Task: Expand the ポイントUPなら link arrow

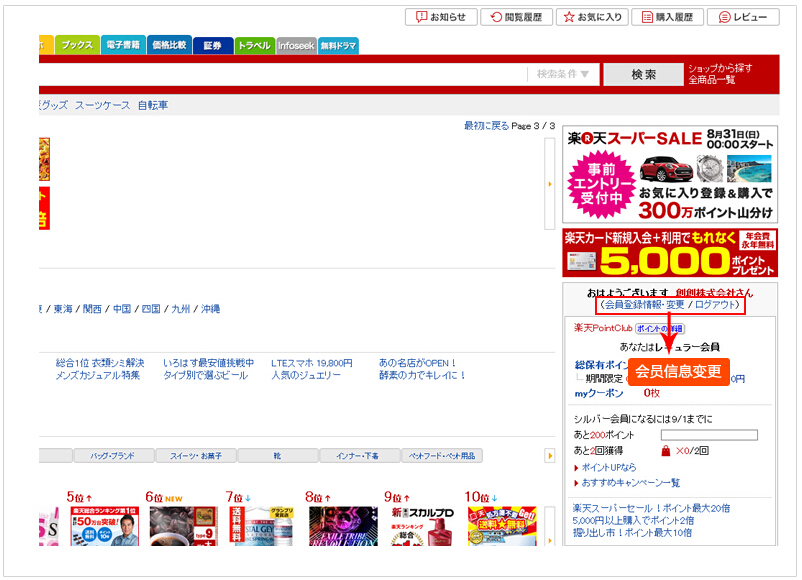Action: [577, 467]
